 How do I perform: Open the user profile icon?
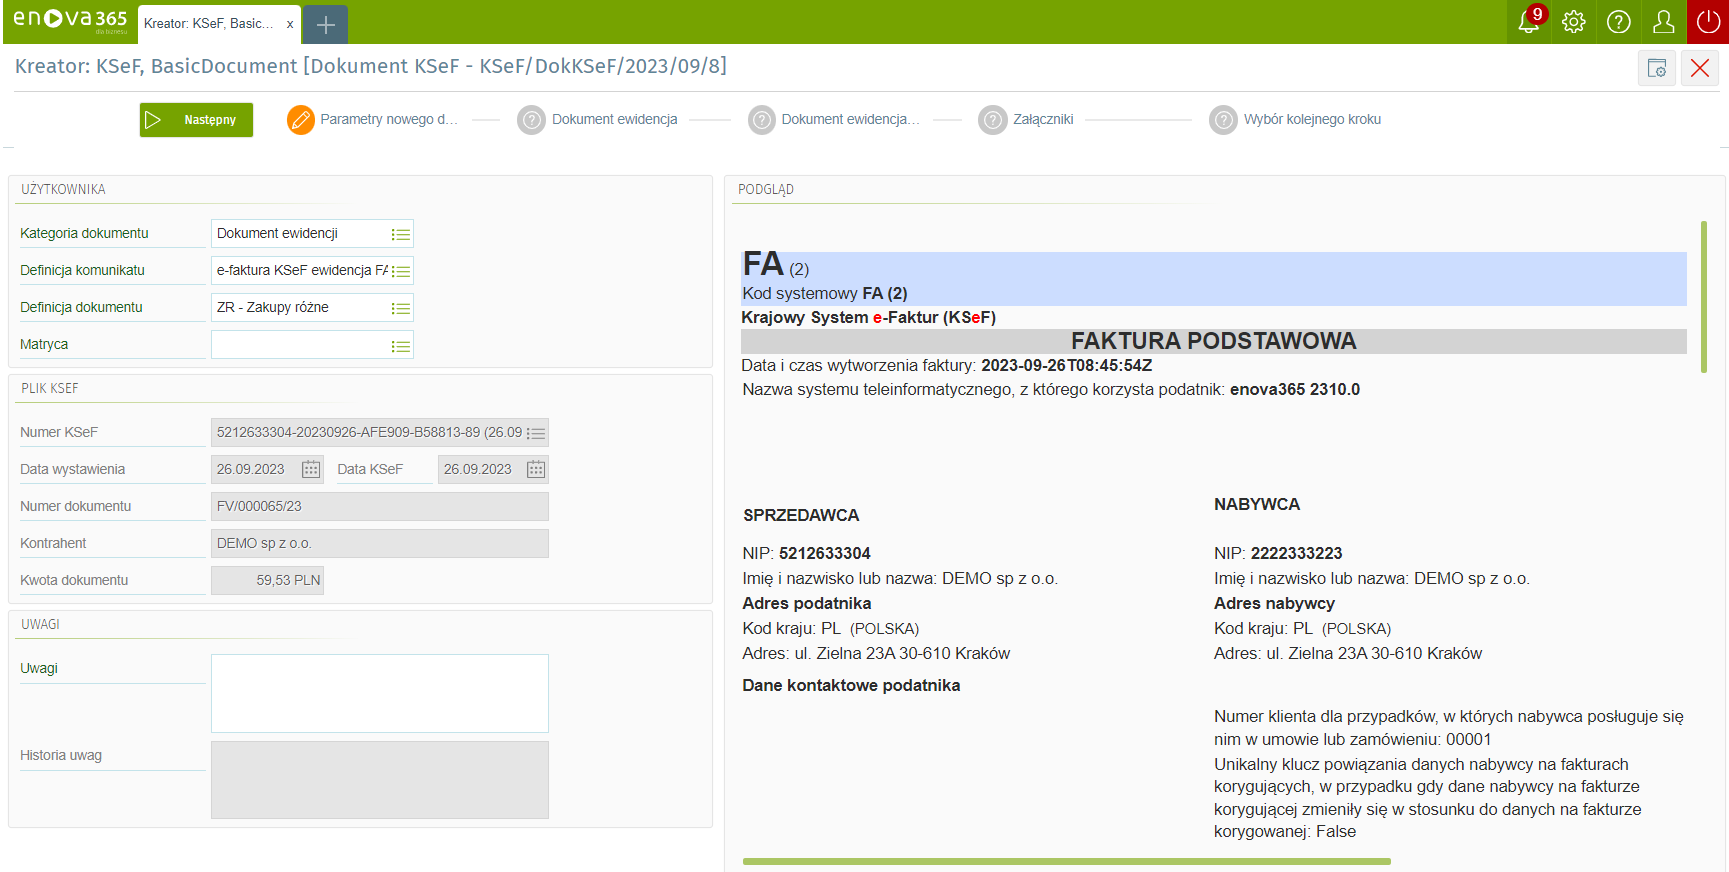pyautogui.click(x=1663, y=22)
